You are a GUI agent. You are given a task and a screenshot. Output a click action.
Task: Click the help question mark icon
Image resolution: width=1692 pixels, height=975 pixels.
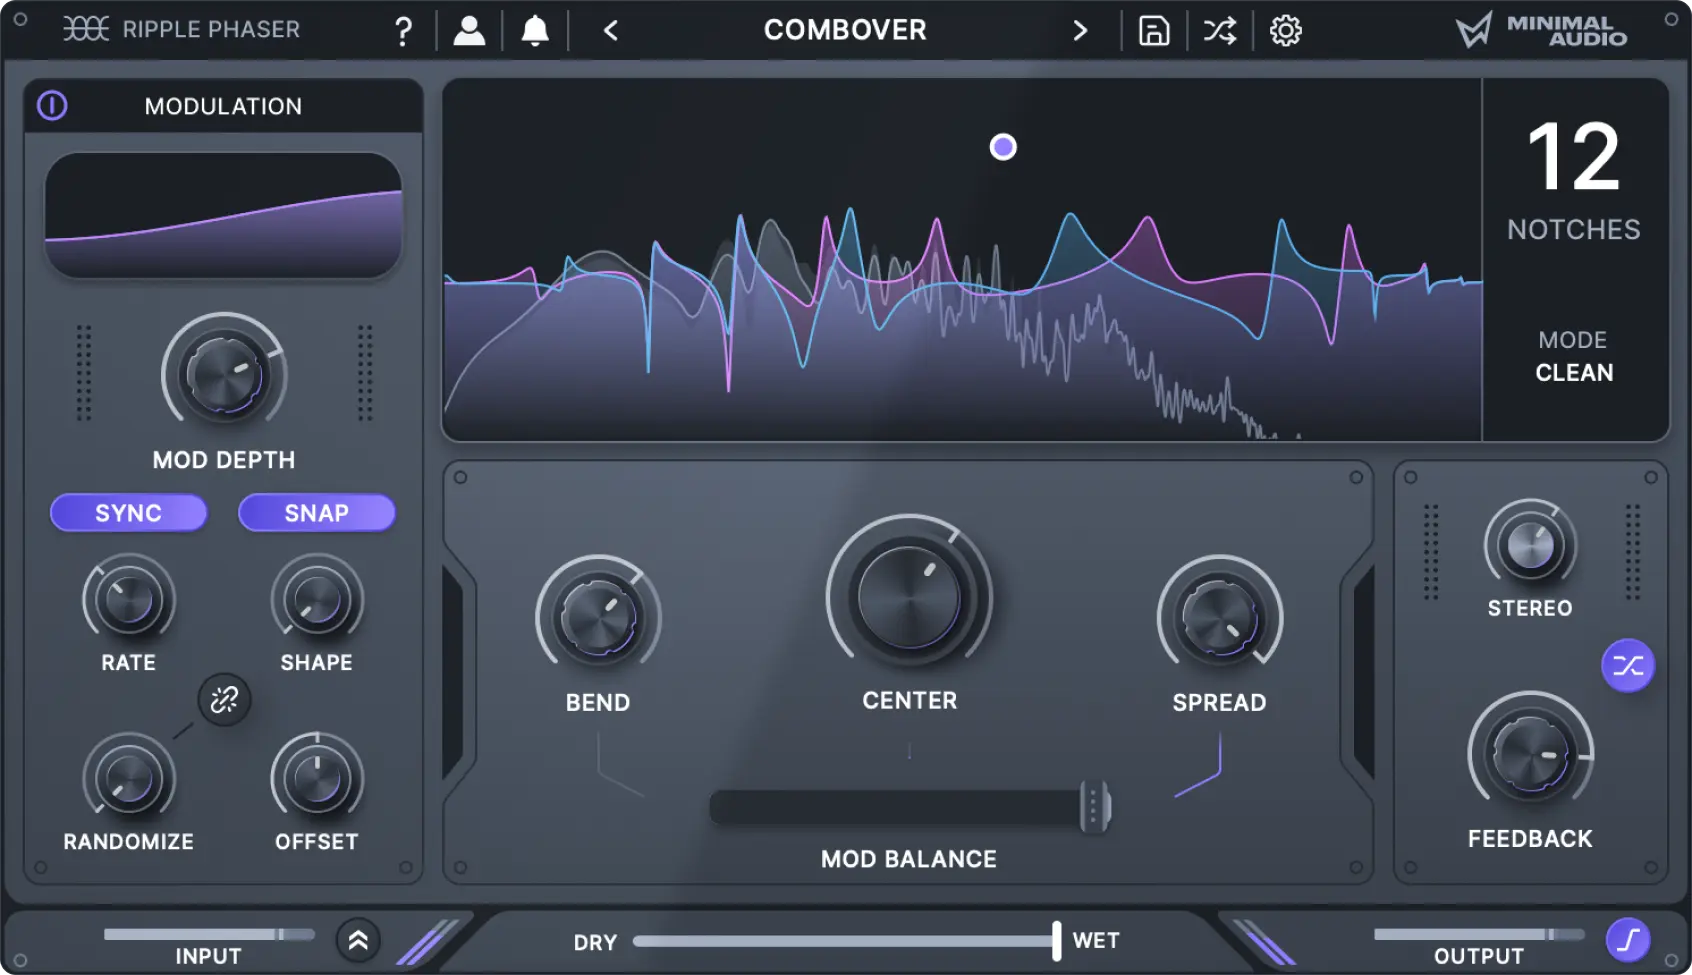point(403,30)
